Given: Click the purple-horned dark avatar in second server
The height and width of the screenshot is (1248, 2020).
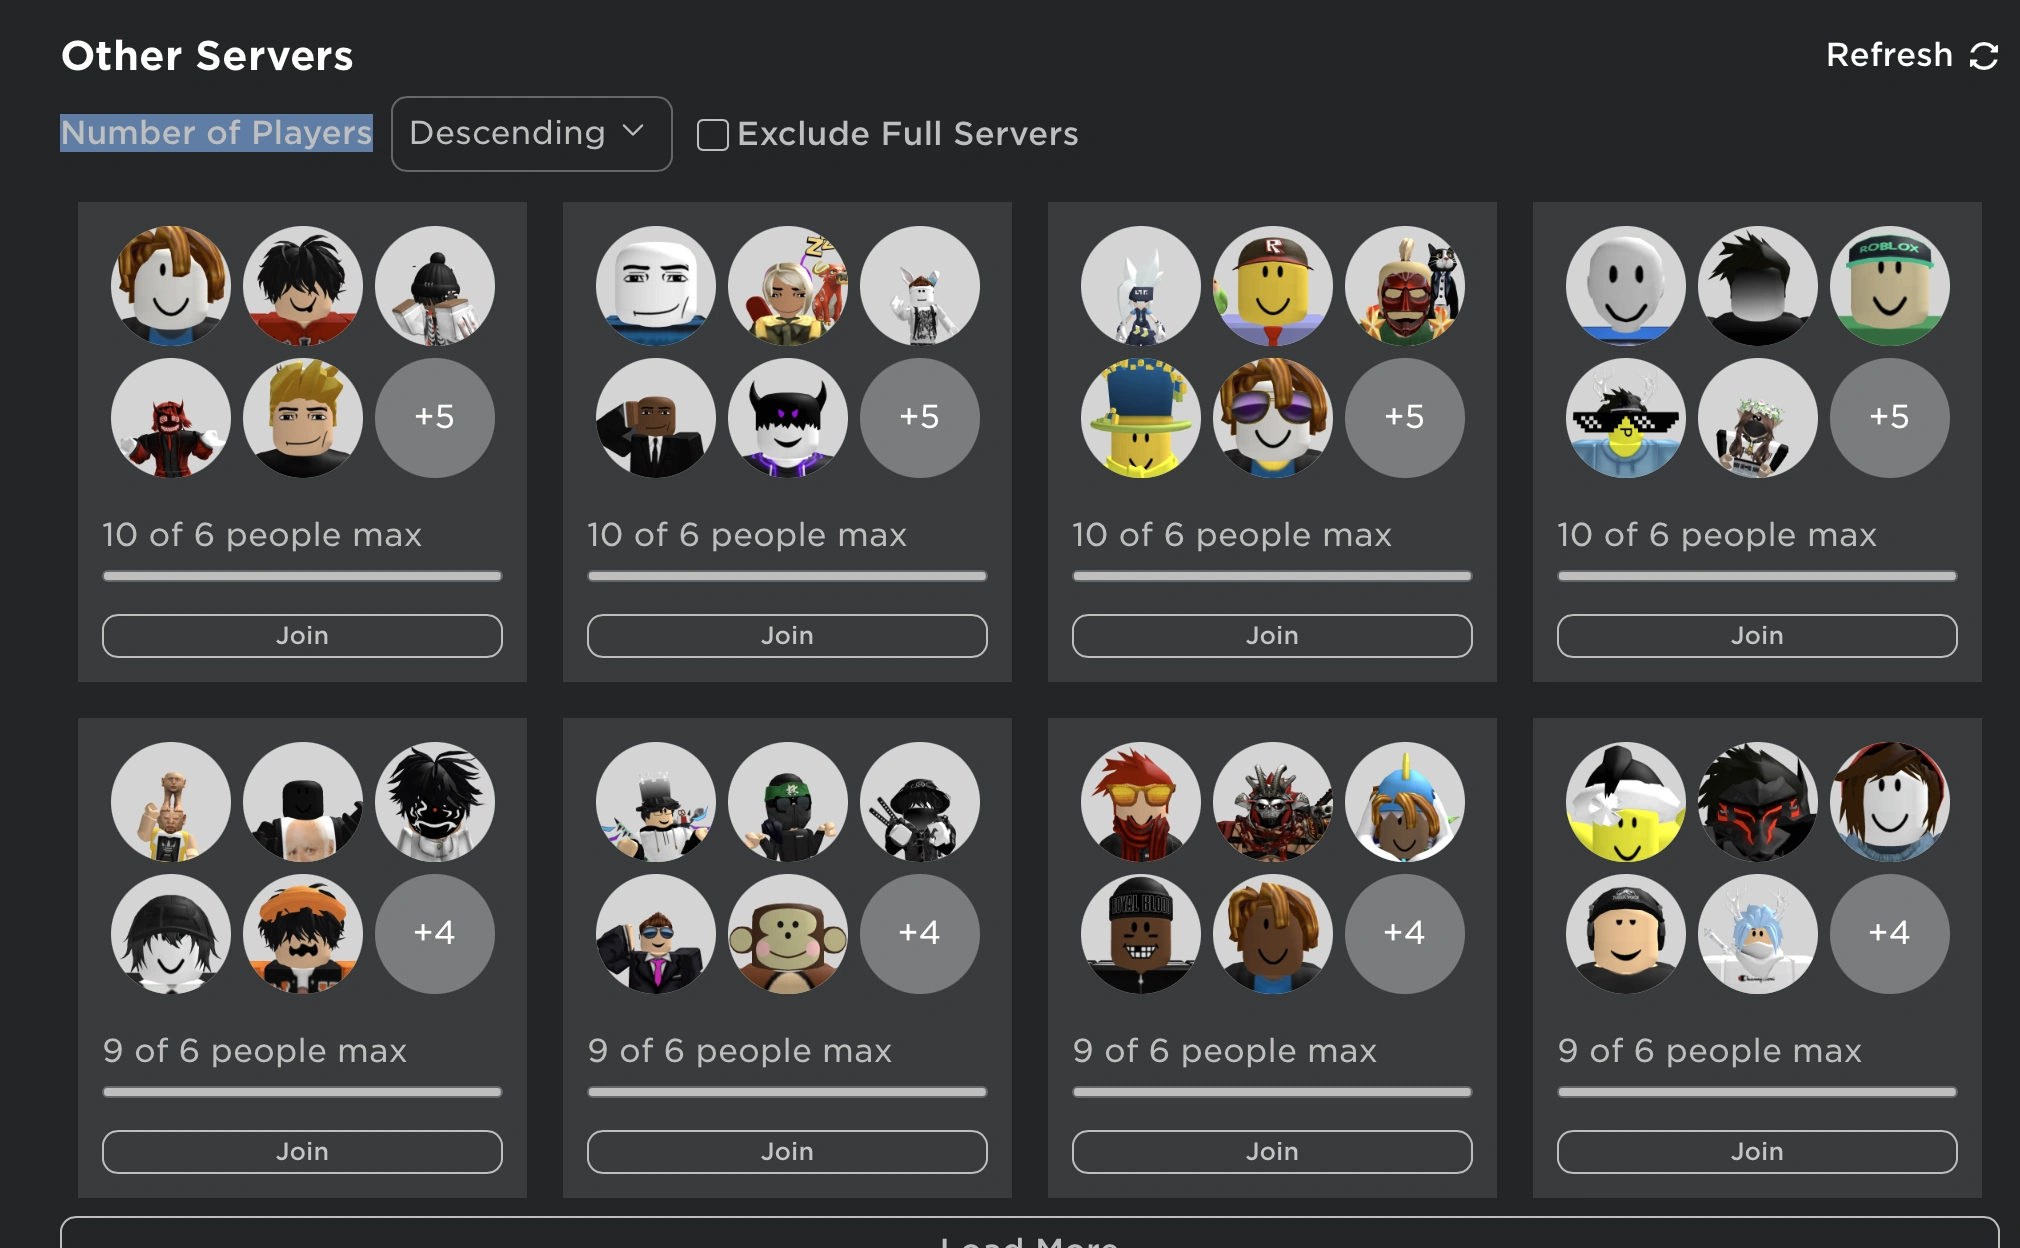Looking at the screenshot, I should click(x=787, y=418).
